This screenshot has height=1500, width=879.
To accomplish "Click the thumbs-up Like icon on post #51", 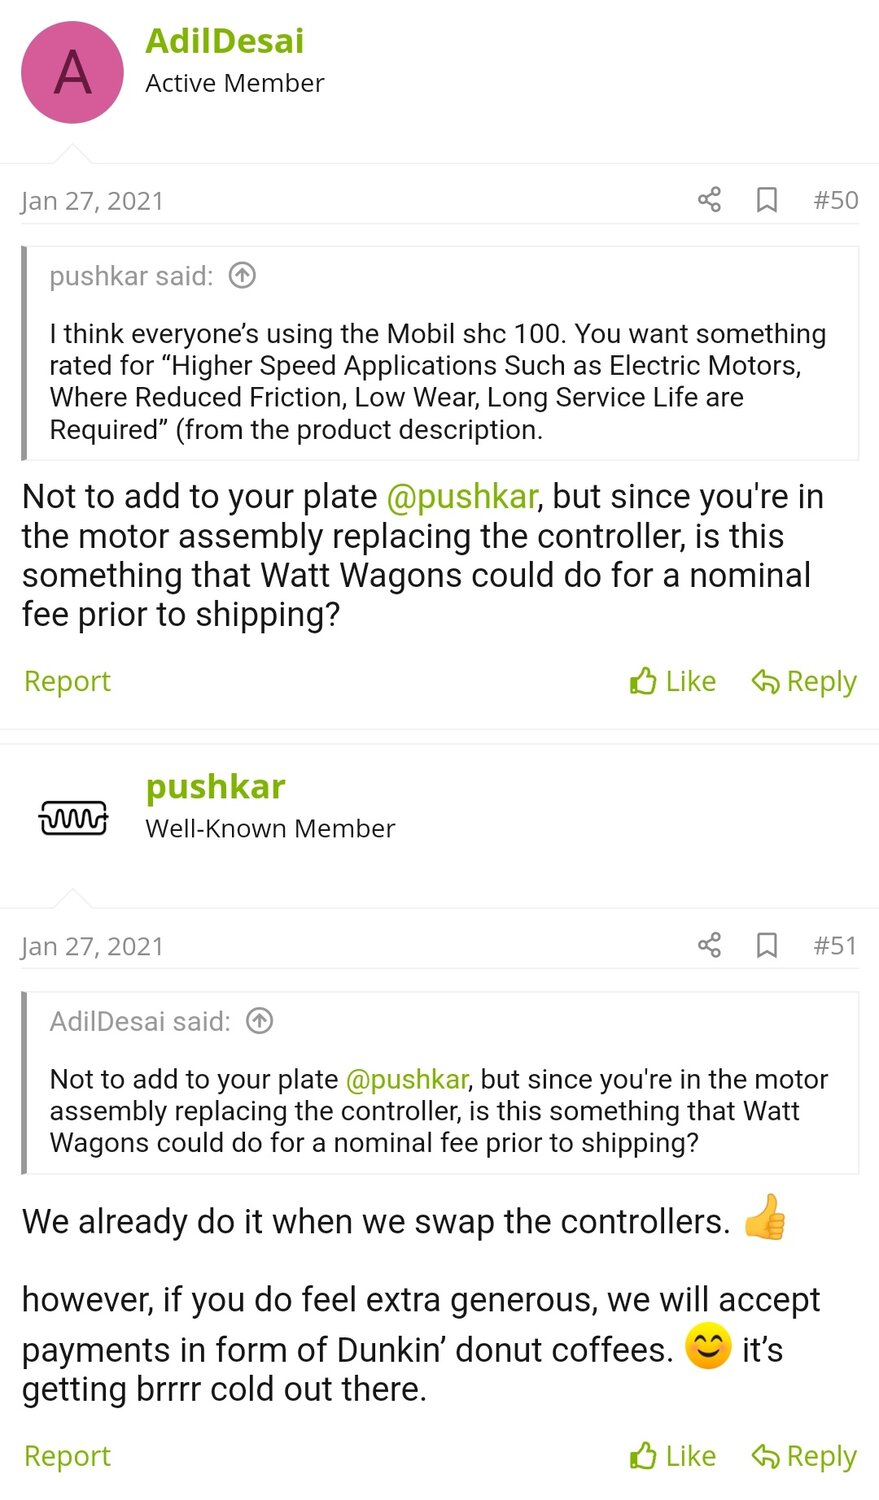I will coord(643,1456).
